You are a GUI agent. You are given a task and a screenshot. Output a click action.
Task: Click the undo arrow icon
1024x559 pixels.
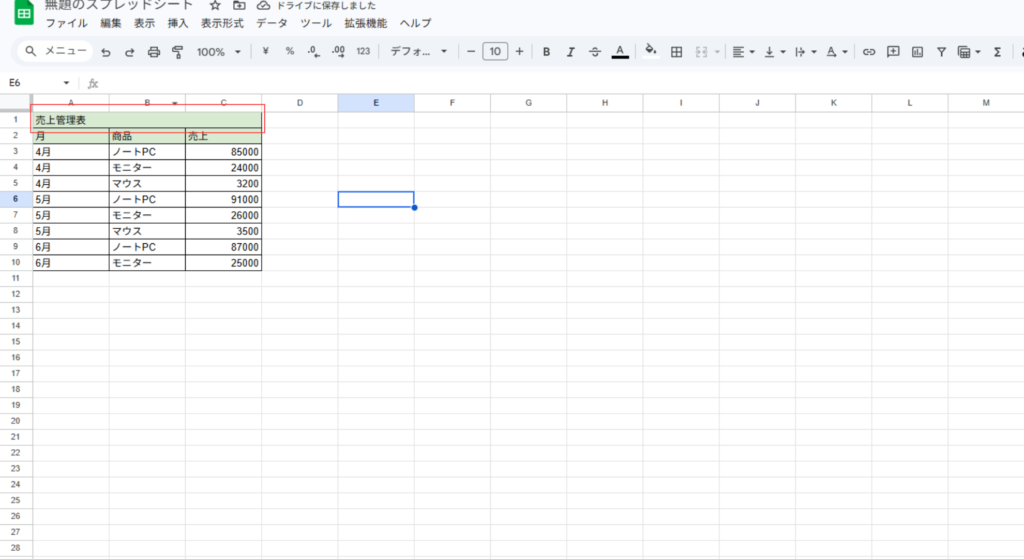[x=105, y=52]
